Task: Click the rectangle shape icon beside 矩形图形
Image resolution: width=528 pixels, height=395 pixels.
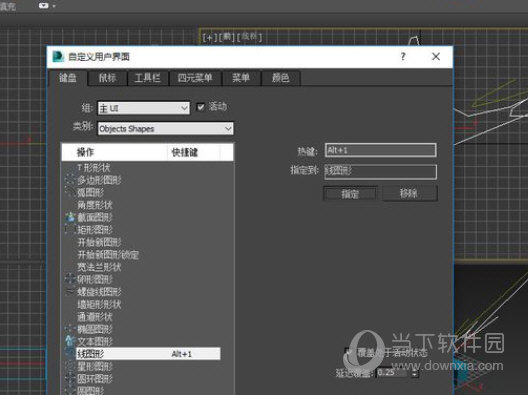Action: 70,230
